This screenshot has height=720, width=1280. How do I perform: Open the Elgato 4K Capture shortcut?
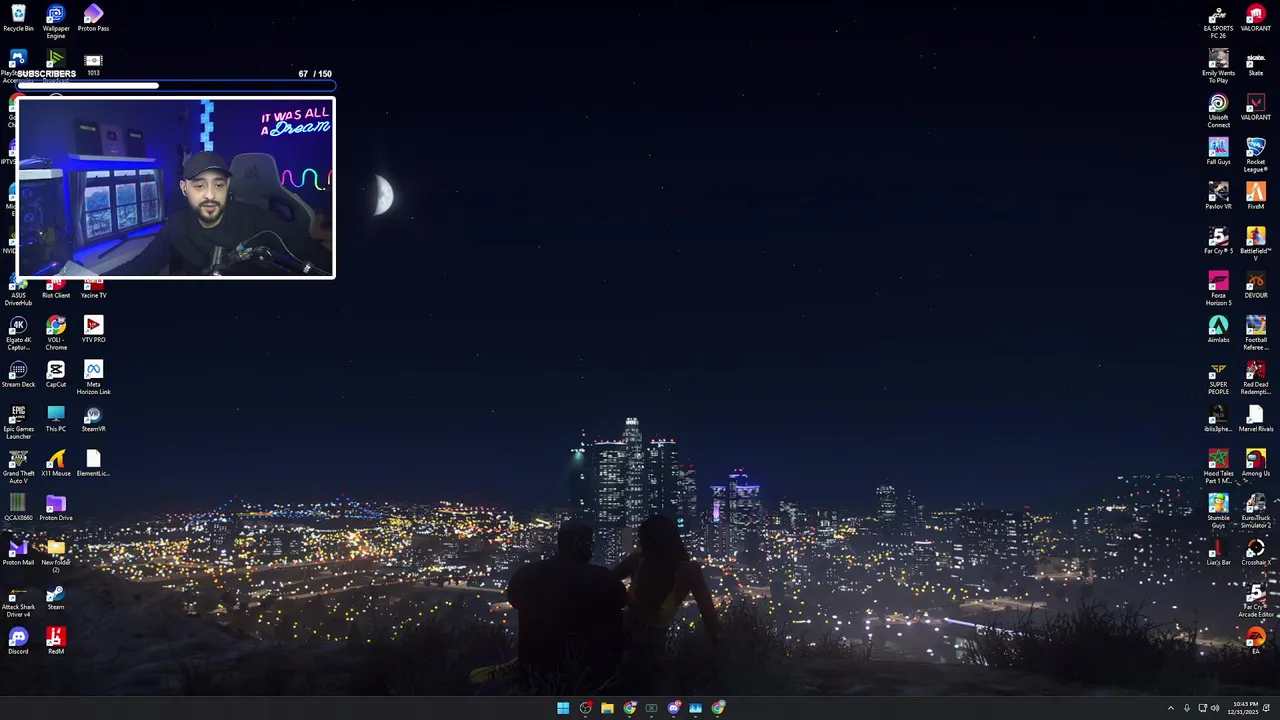tap(18, 333)
